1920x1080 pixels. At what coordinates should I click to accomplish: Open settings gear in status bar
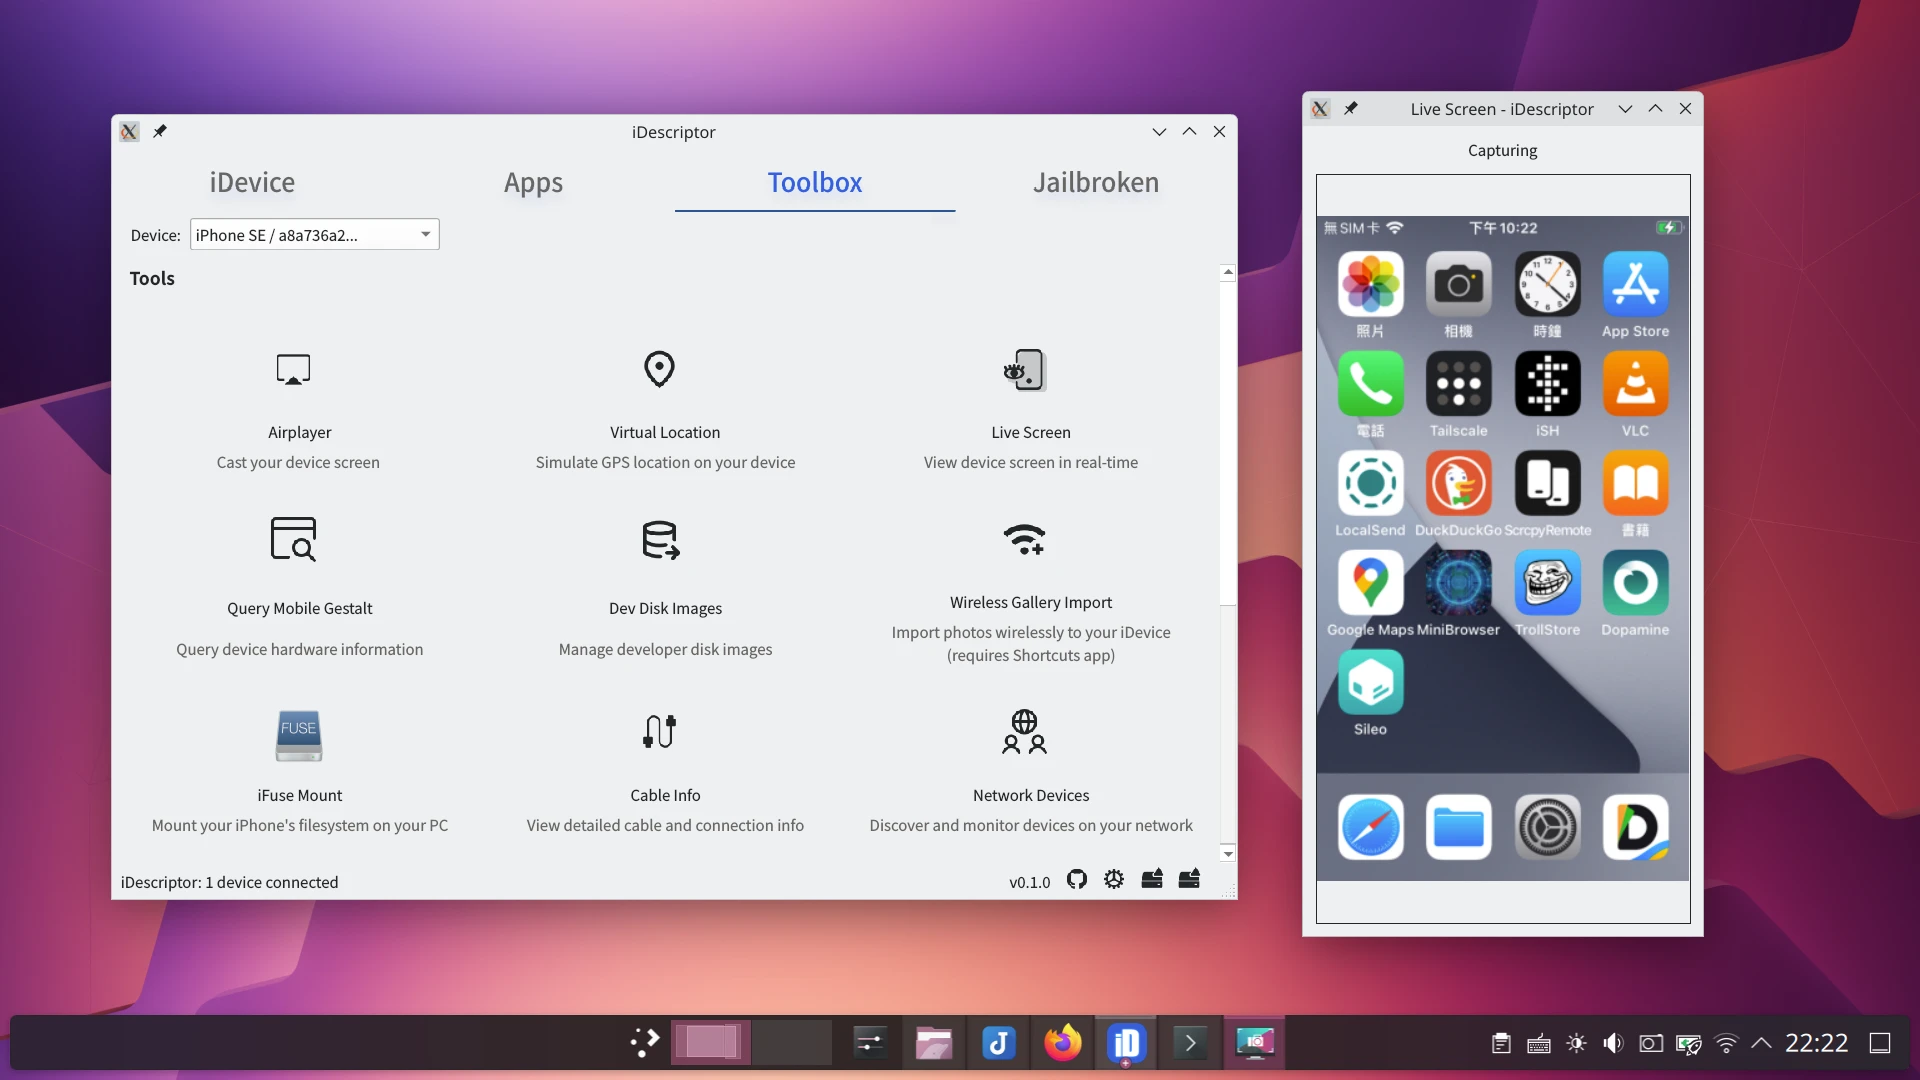click(1114, 880)
